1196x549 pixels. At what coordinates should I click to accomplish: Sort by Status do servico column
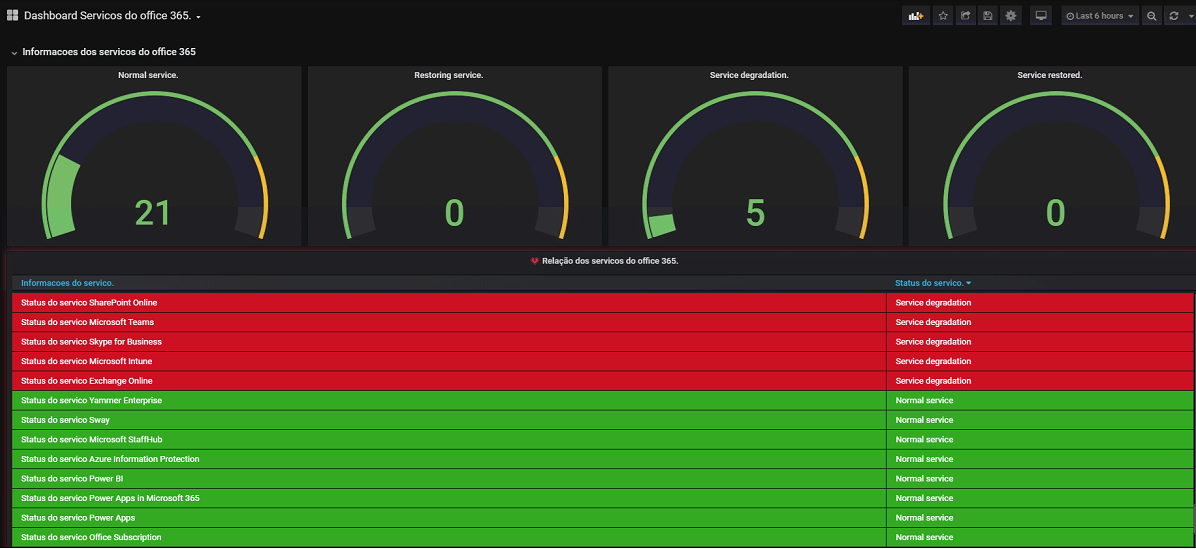coord(933,283)
